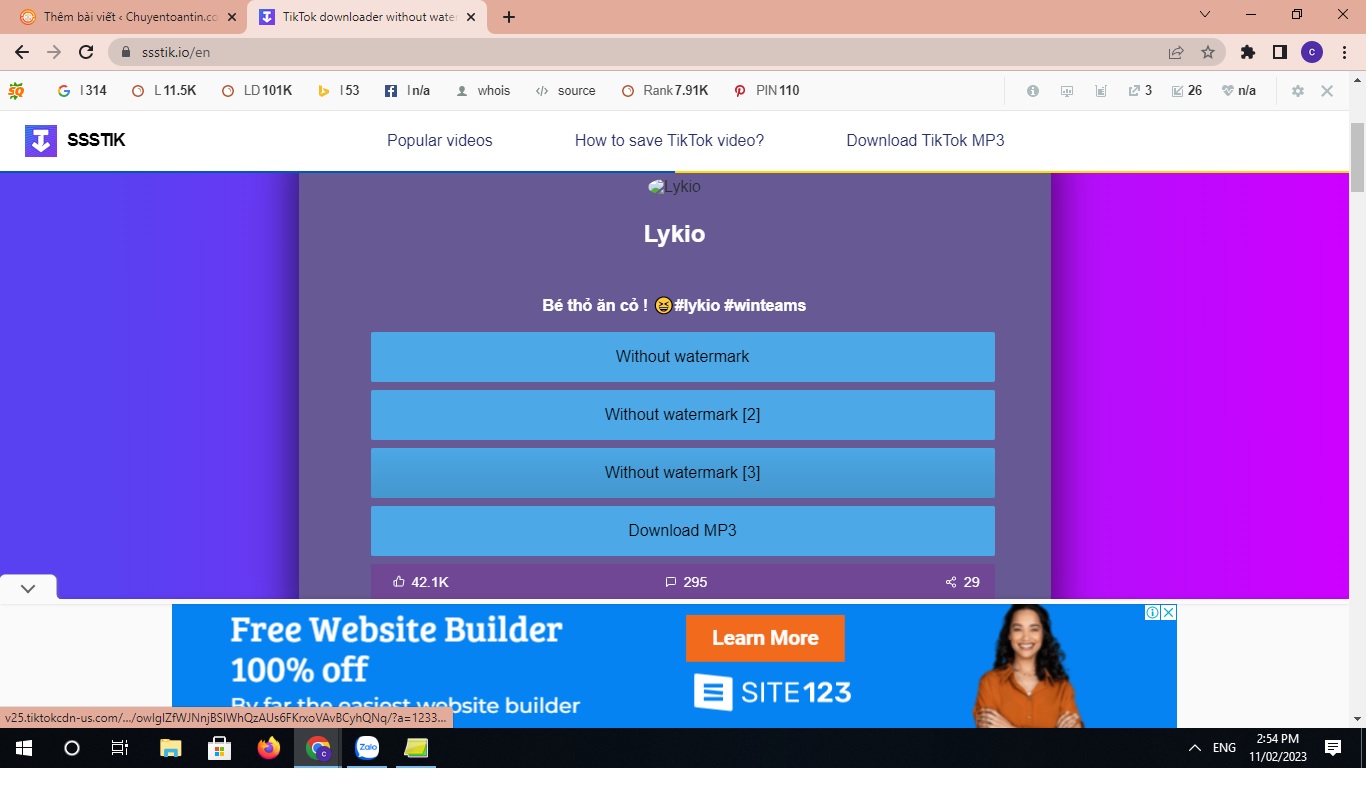Image resolution: width=1366 pixels, height=800 pixels.
Task: Open external links count 3
Action: pos(1140,91)
